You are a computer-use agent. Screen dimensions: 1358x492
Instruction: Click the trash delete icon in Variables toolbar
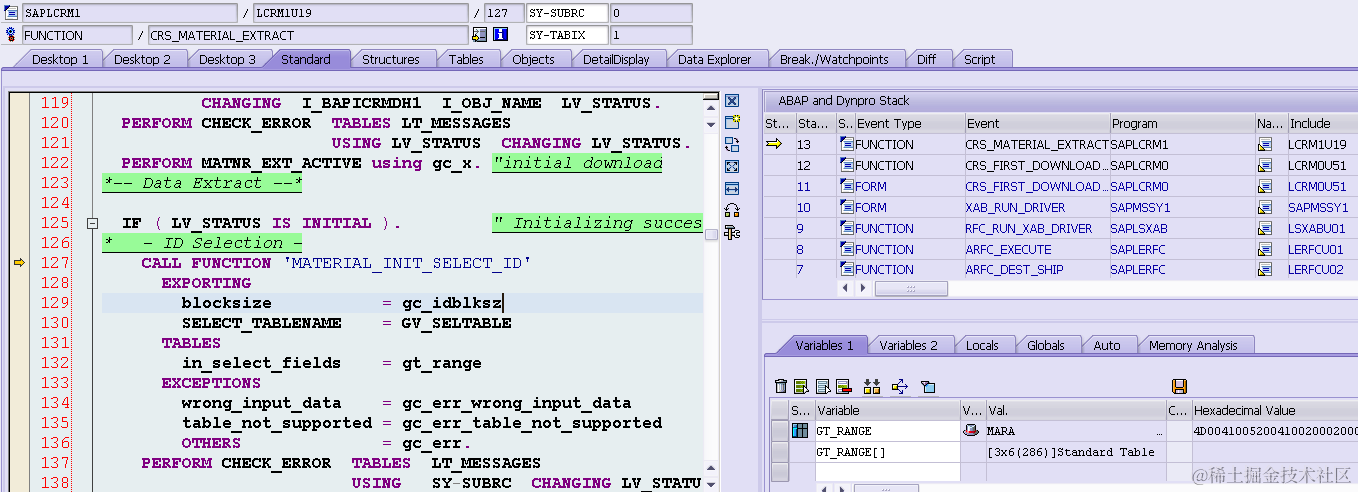click(781, 386)
